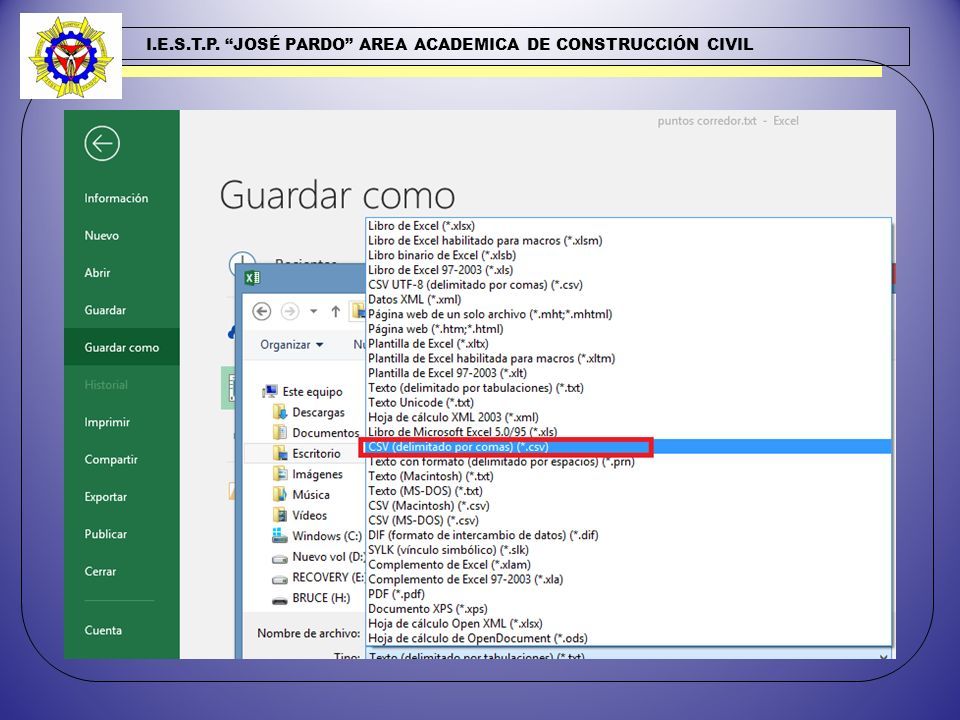Image resolution: width=960 pixels, height=720 pixels.
Task: Select Publicar in the backstage menu
Action: tap(106, 534)
